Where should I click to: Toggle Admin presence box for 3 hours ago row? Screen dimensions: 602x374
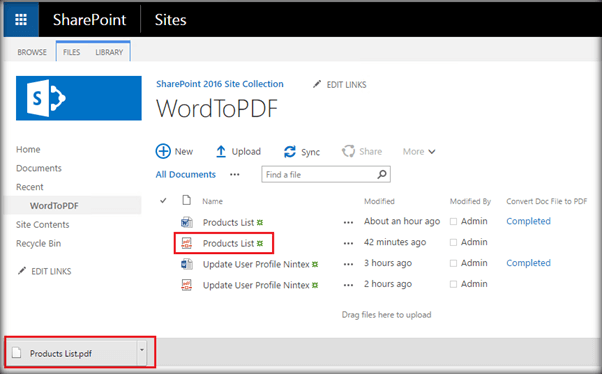(x=453, y=263)
